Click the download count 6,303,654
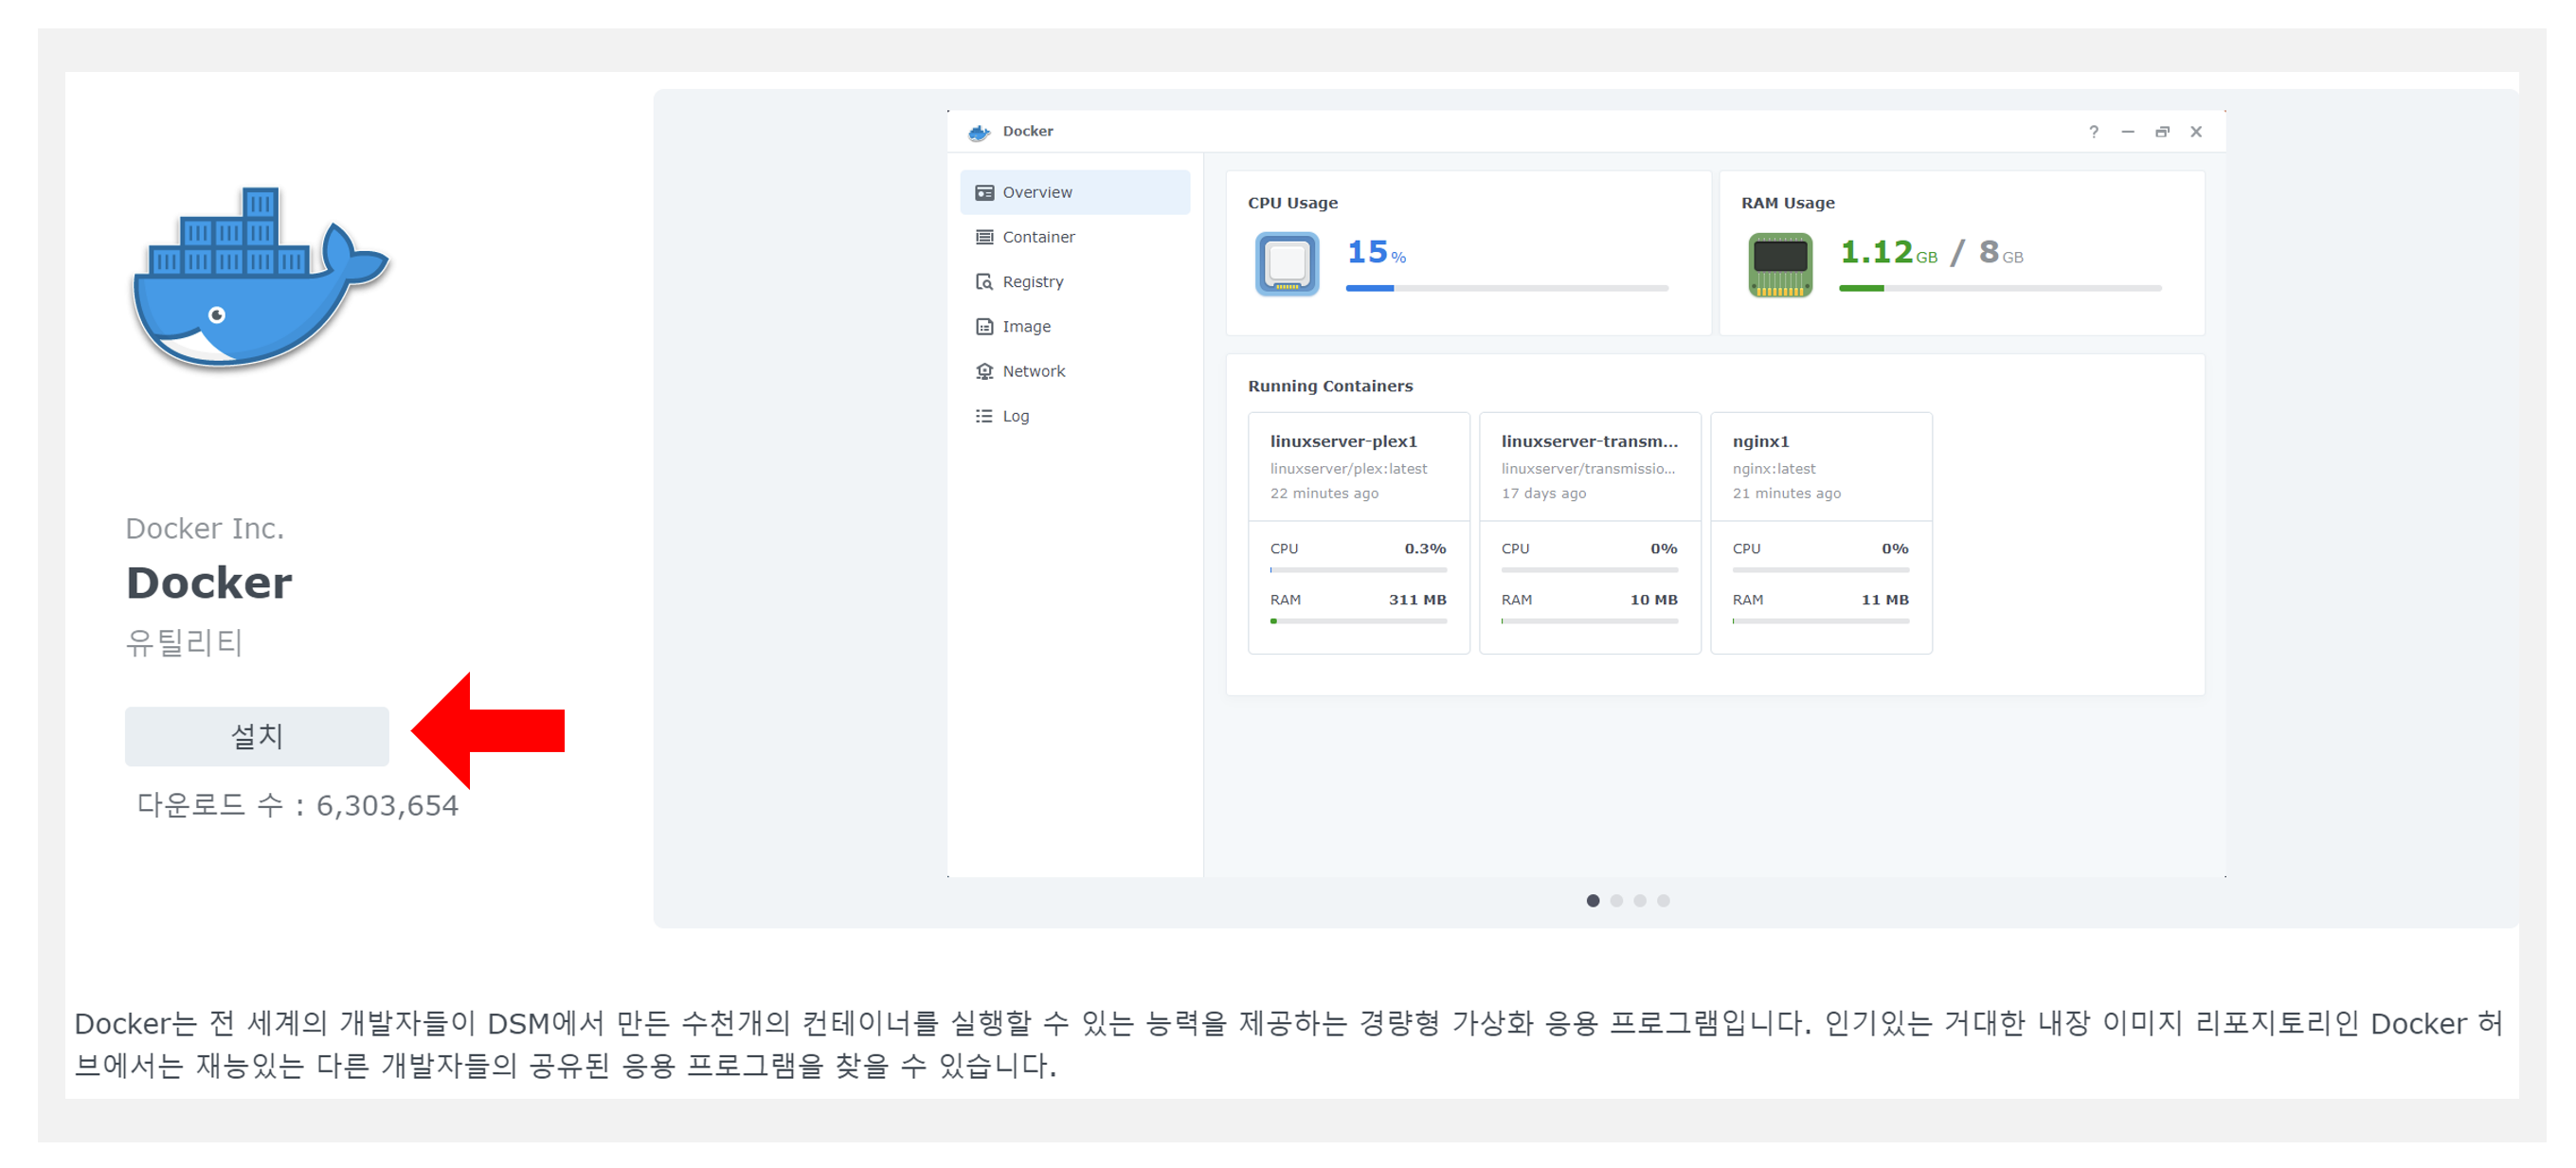2576x1168 pixels. click(x=387, y=806)
